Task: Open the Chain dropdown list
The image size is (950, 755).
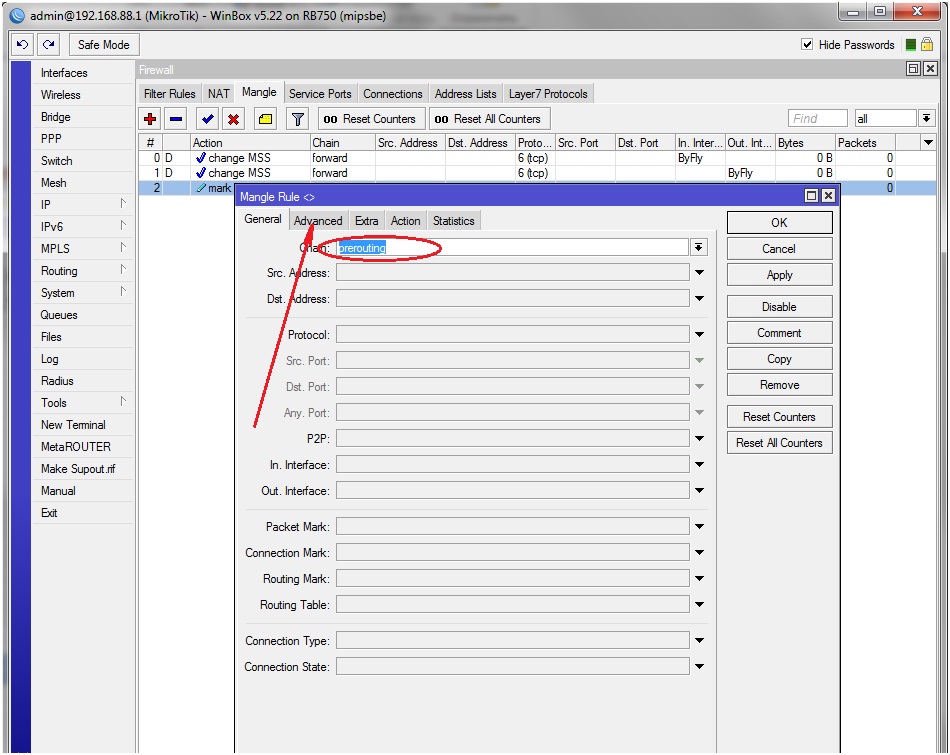Action: 699,247
